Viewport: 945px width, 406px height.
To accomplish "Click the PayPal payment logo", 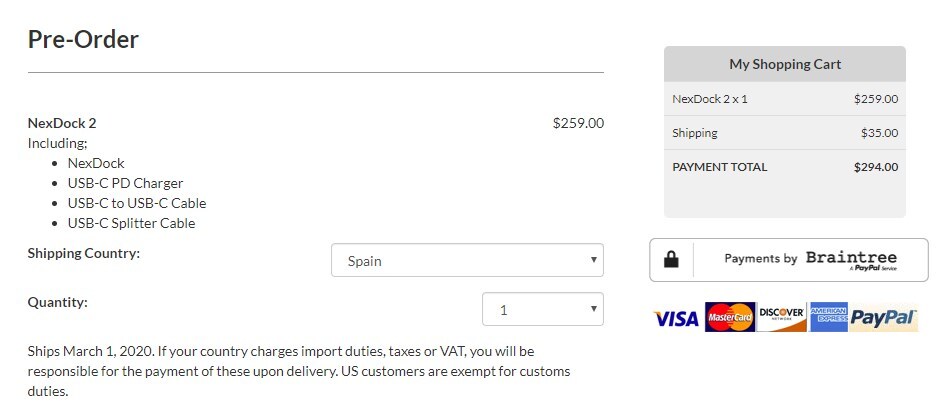I will pyautogui.click(x=884, y=317).
